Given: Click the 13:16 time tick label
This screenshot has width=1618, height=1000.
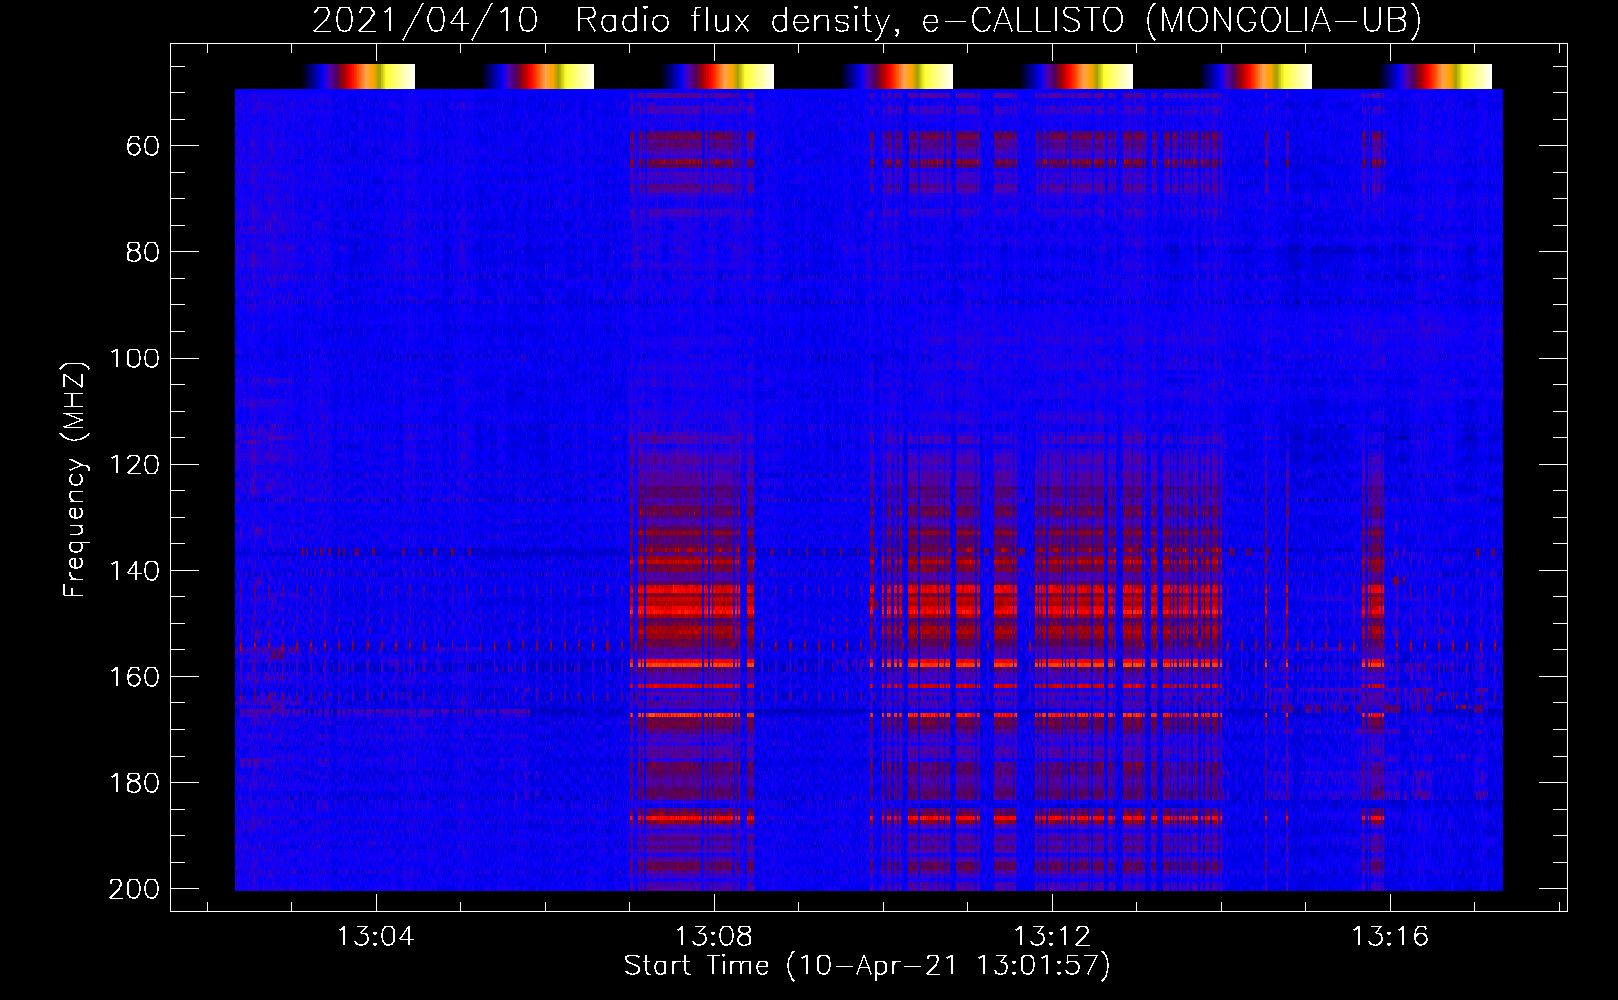Looking at the screenshot, I should (1390, 937).
